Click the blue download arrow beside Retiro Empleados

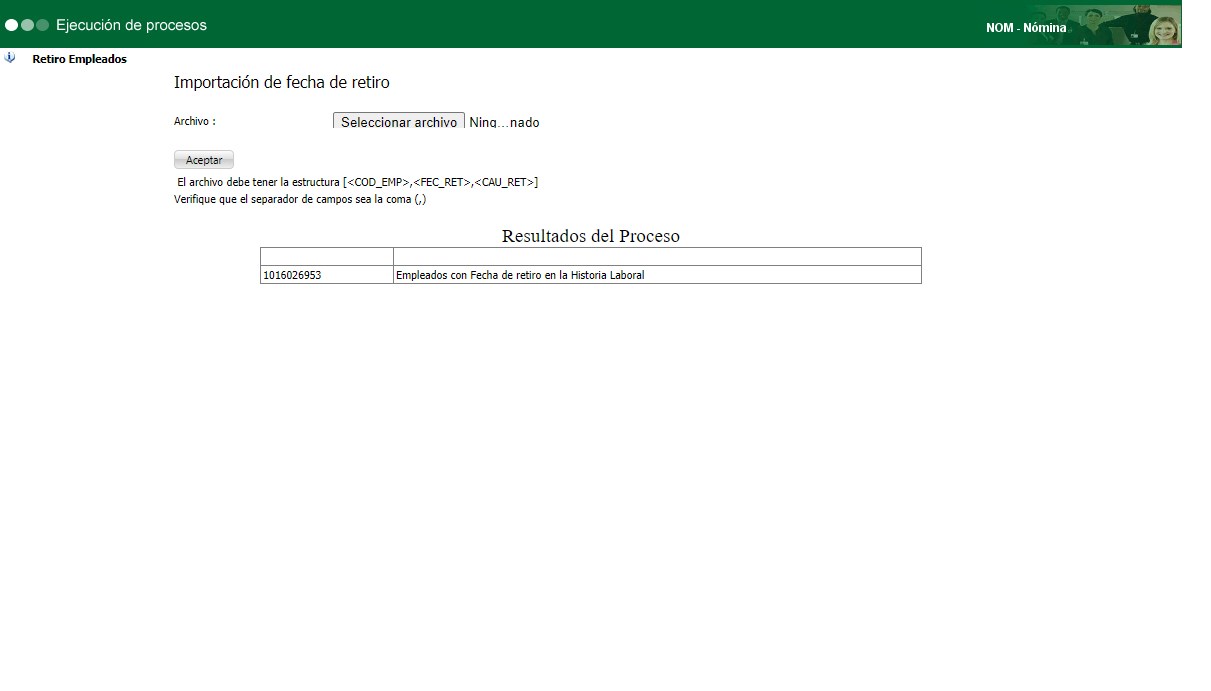pos(10,58)
